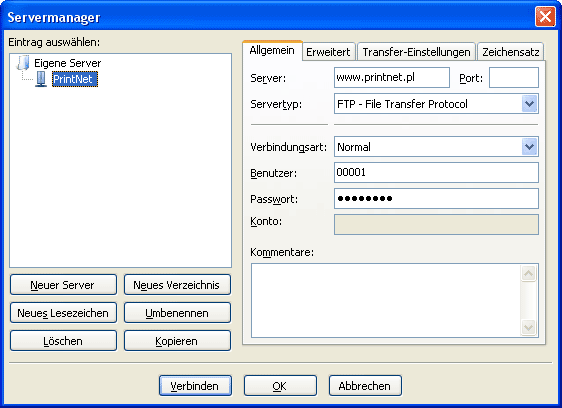562x408 pixels.
Task: Select the Allgemein tab
Action: click(x=272, y=51)
